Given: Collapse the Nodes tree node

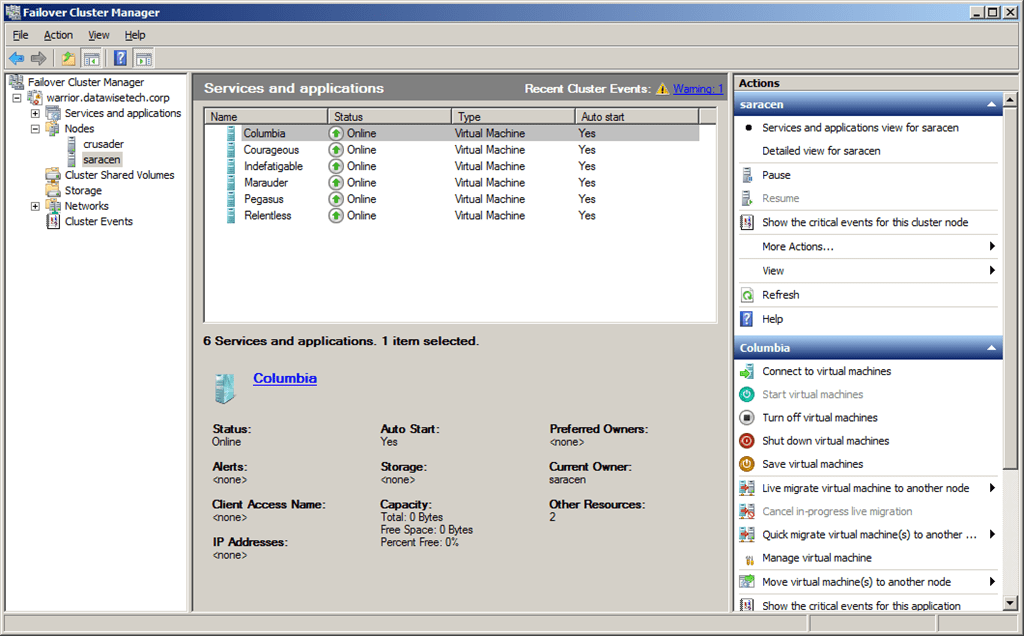Looking at the screenshot, I should (x=35, y=129).
